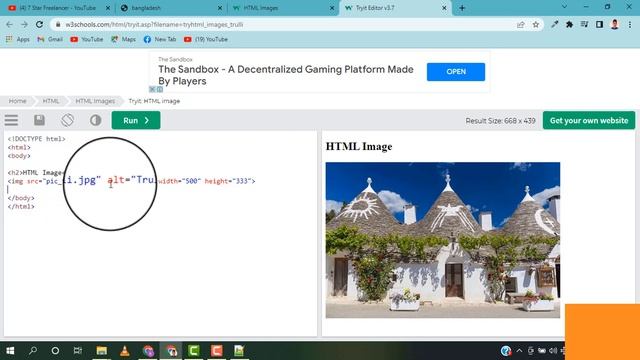Viewport: 640px width, 360px height.
Task: Click the height="333" attribute in code
Action: (228, 181)
